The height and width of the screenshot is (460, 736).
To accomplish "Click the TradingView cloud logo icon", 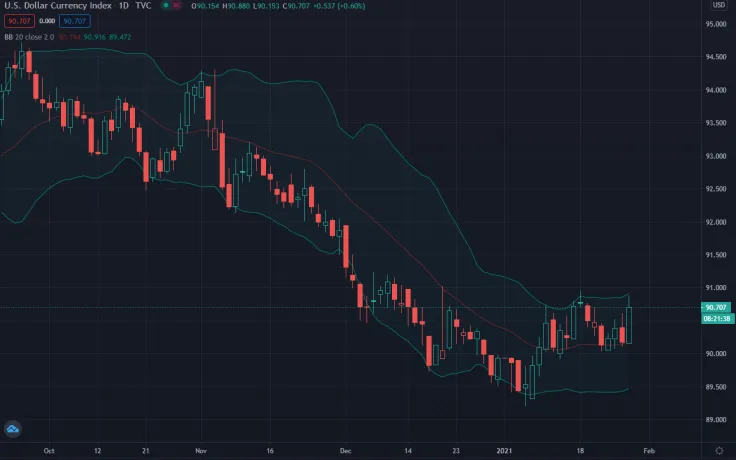I will [13, 429].
